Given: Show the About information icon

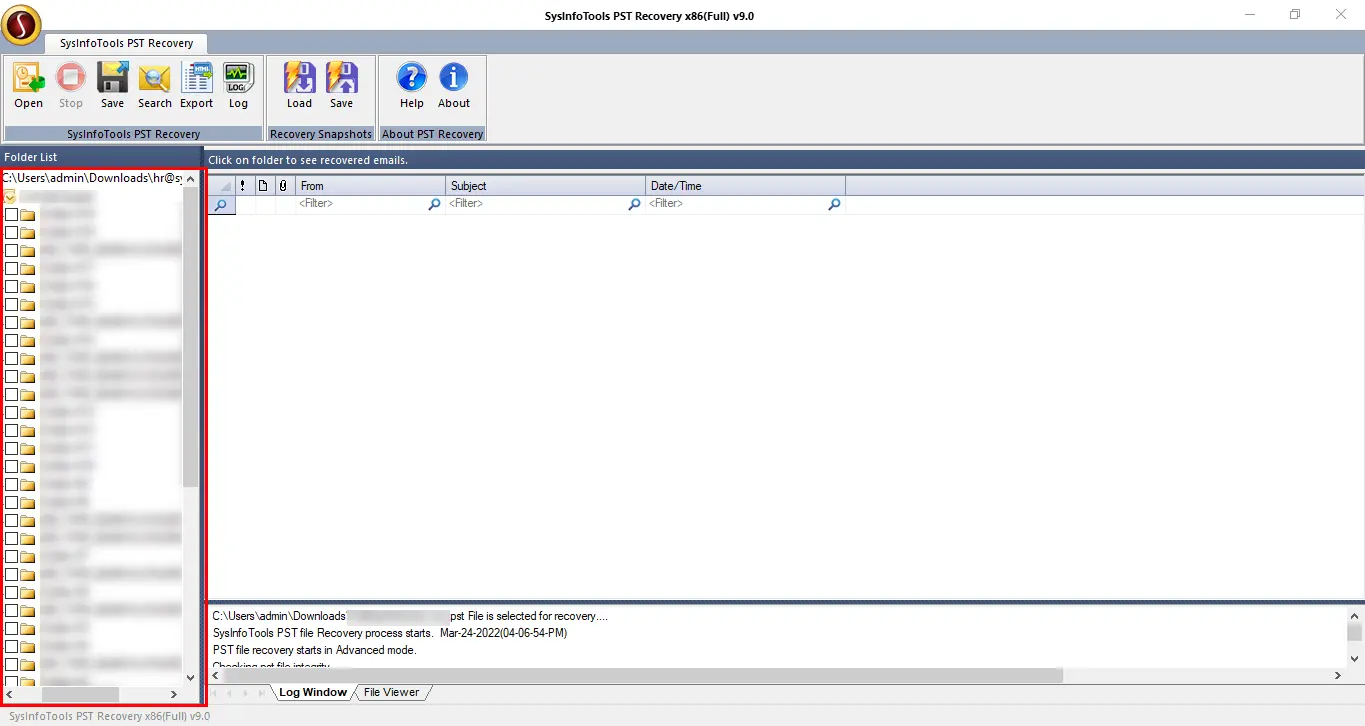Looking at the screenshot, I should [x=454, y=85].
